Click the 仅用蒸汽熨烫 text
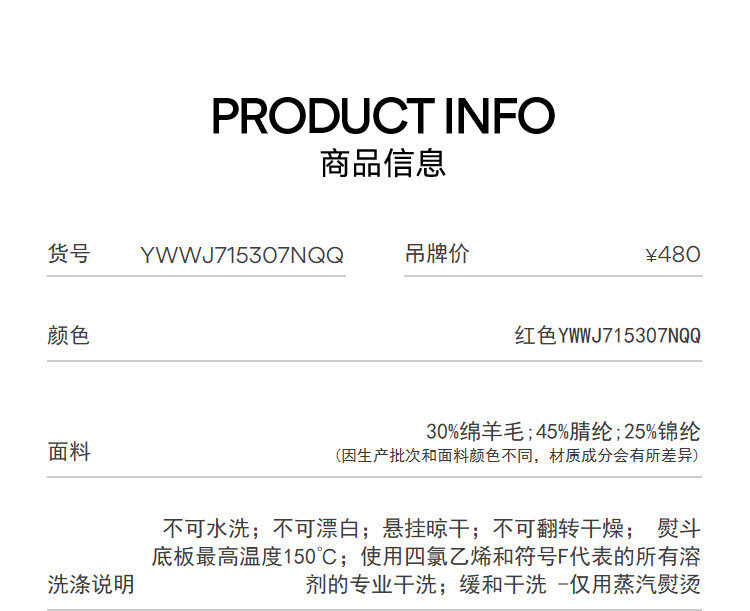The image size is (750, 611). pos(635,585)
